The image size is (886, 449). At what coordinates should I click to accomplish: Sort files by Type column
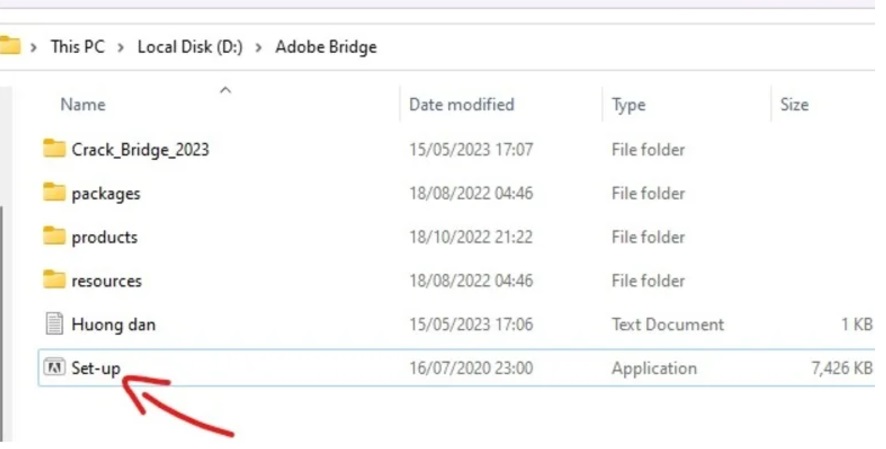click(x=628, y=104)
